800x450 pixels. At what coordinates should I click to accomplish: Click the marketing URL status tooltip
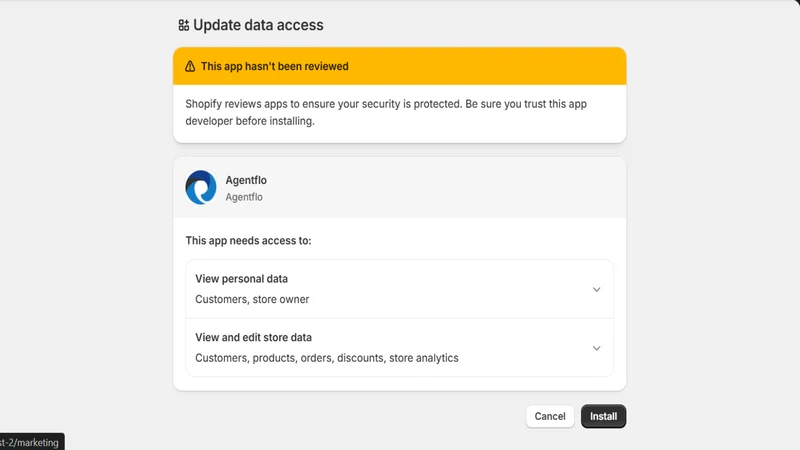point(32,442)
